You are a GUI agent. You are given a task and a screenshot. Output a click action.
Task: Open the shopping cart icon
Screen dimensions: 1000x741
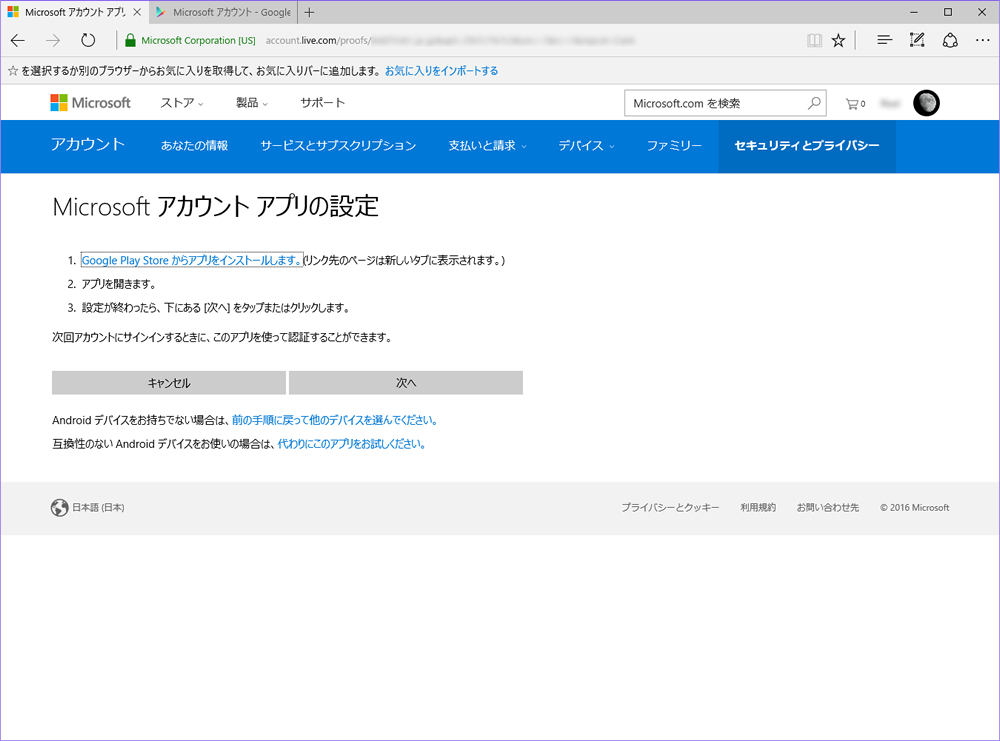pos(855,103)
